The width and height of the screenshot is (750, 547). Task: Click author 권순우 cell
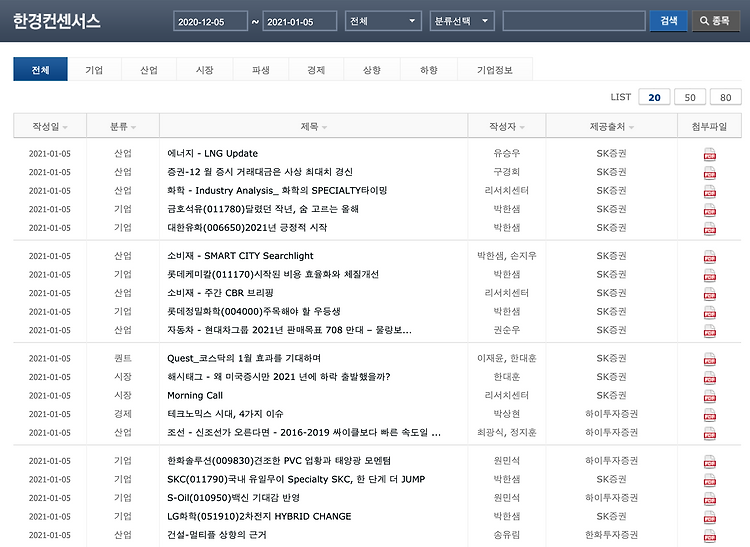tap(507, 330)
